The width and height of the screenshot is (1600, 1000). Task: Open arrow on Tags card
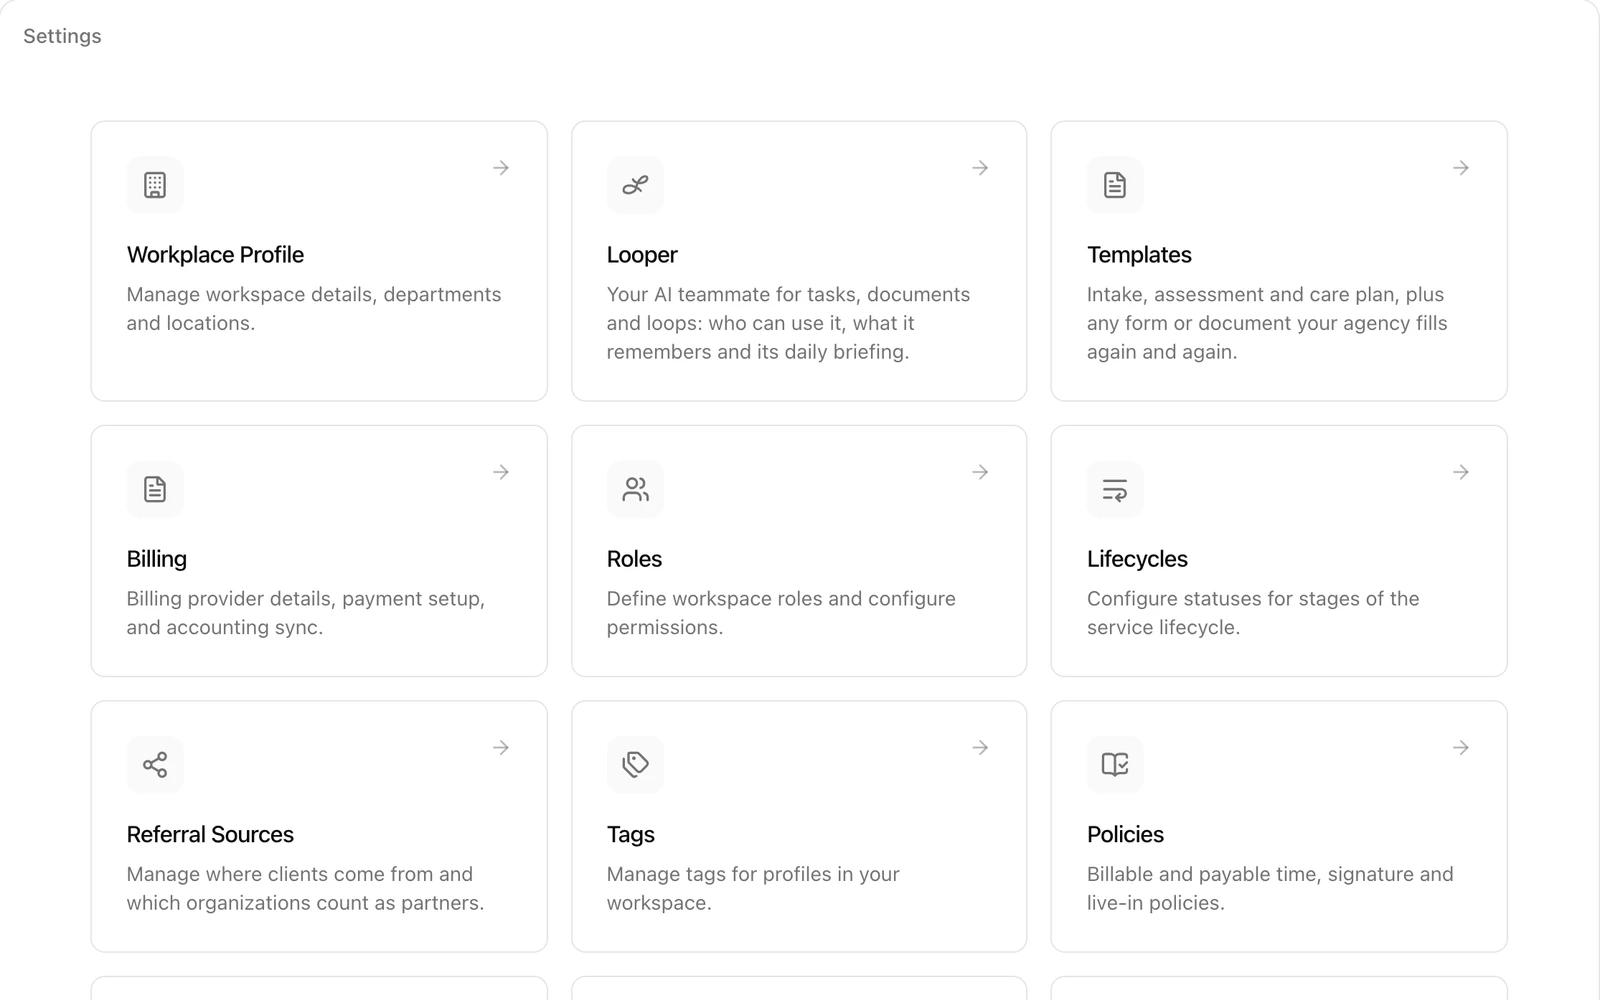[x=980, y=748]
